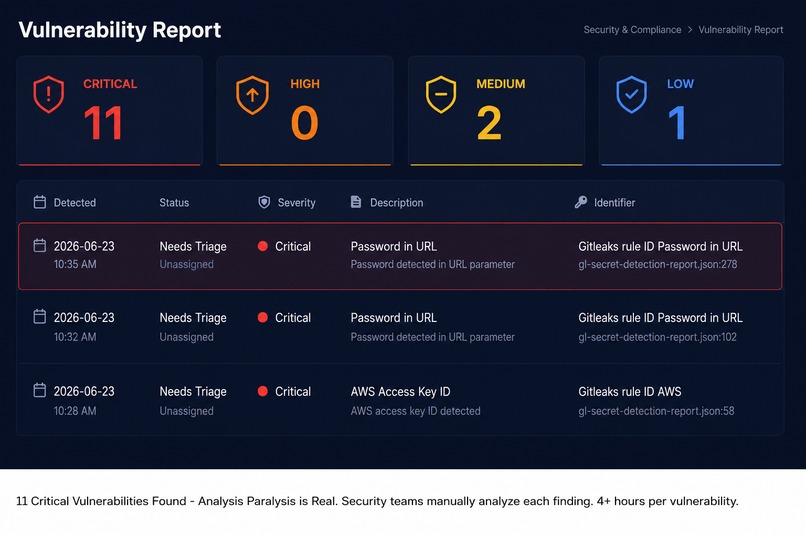Screen dimensions: 806x537
Task: Click document icon beside Description header
Action: point(356,202)
